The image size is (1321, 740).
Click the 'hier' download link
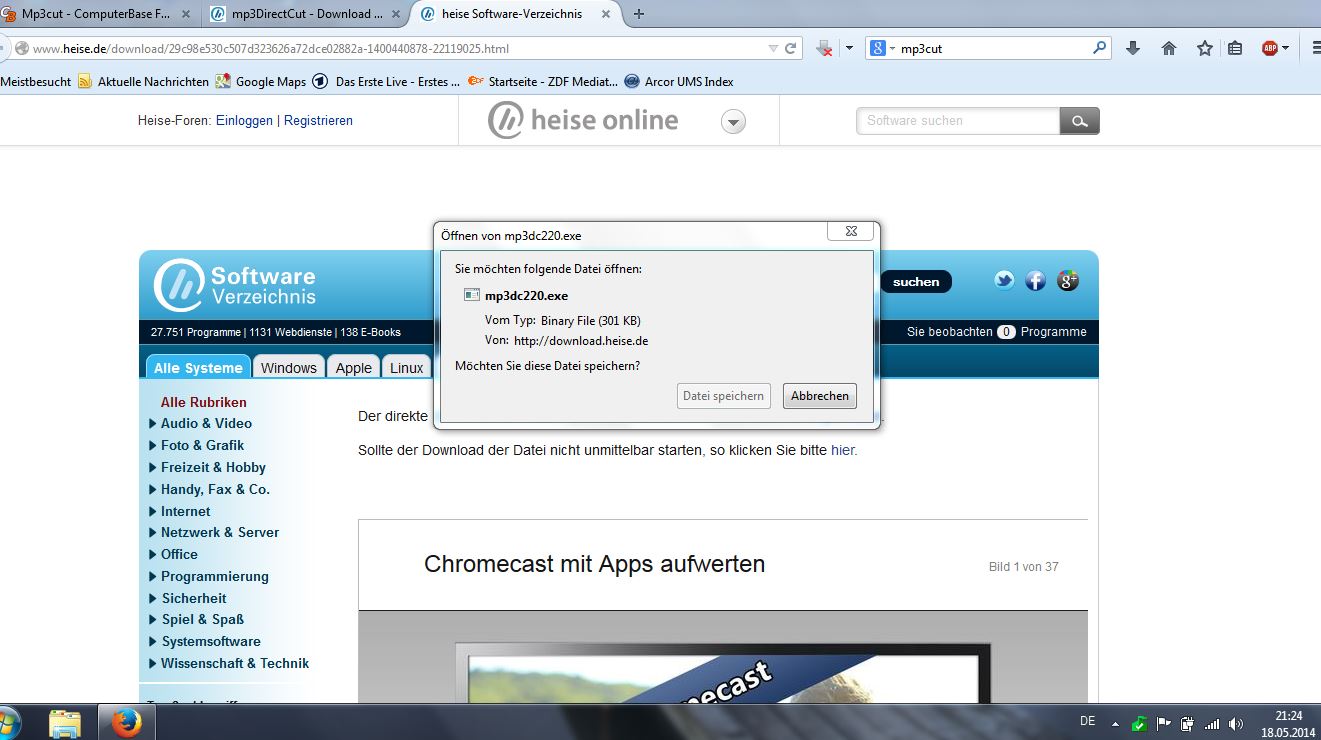tap(843, 450)
